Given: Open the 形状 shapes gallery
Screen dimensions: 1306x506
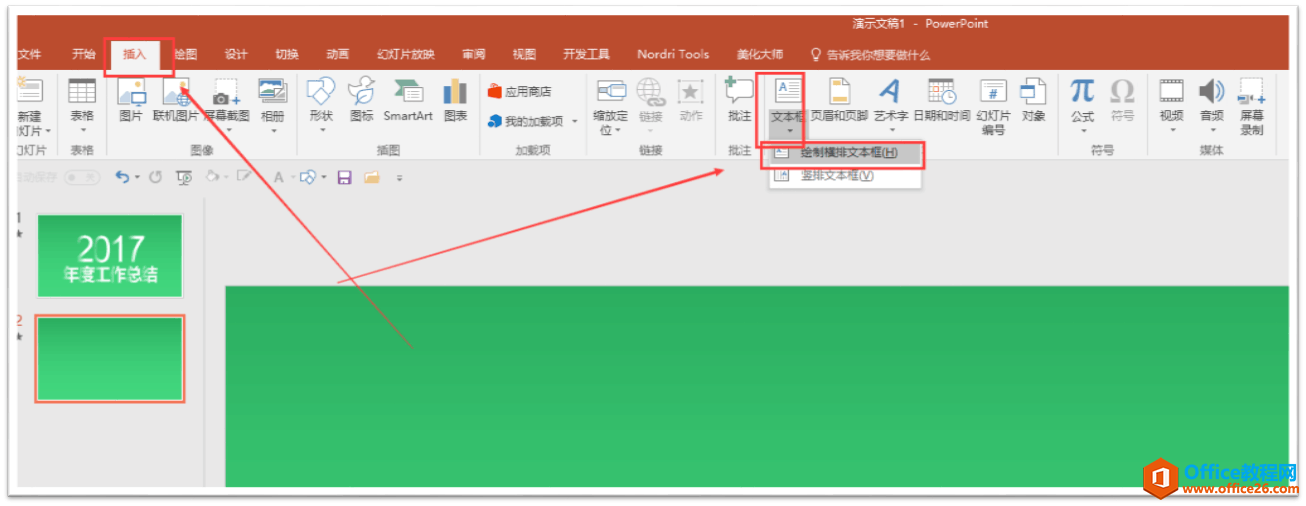Looking at the screenshot, I should point(320,104).
